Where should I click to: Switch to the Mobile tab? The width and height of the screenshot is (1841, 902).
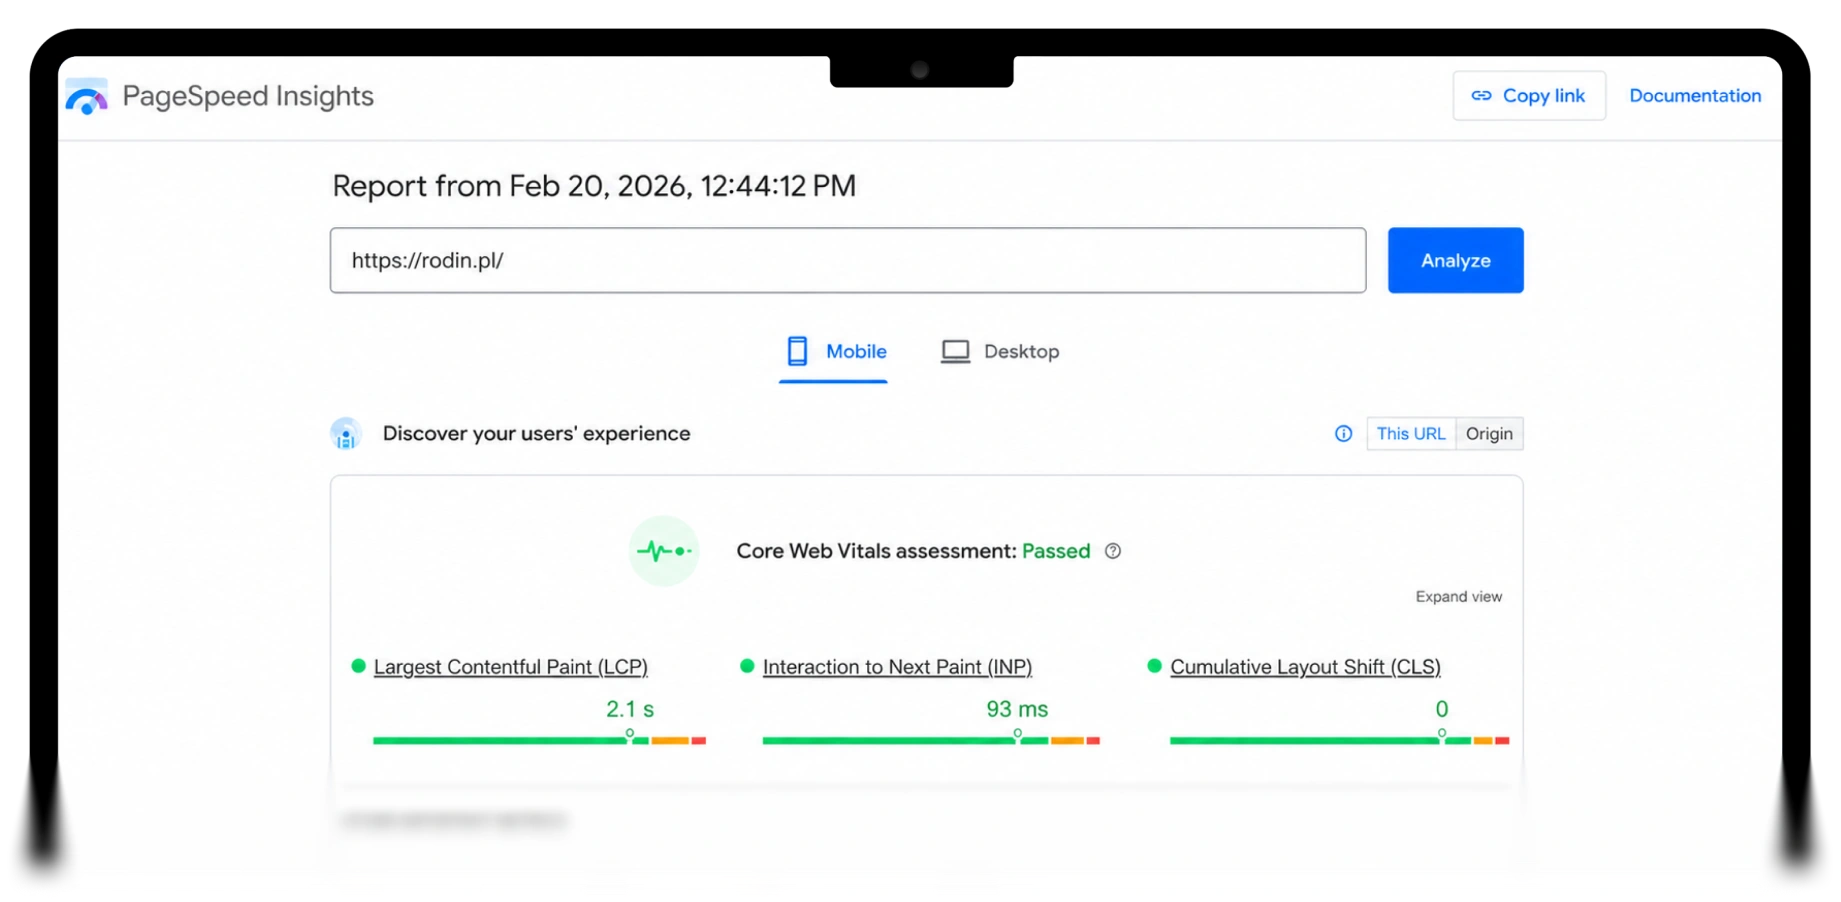[834, 352]
